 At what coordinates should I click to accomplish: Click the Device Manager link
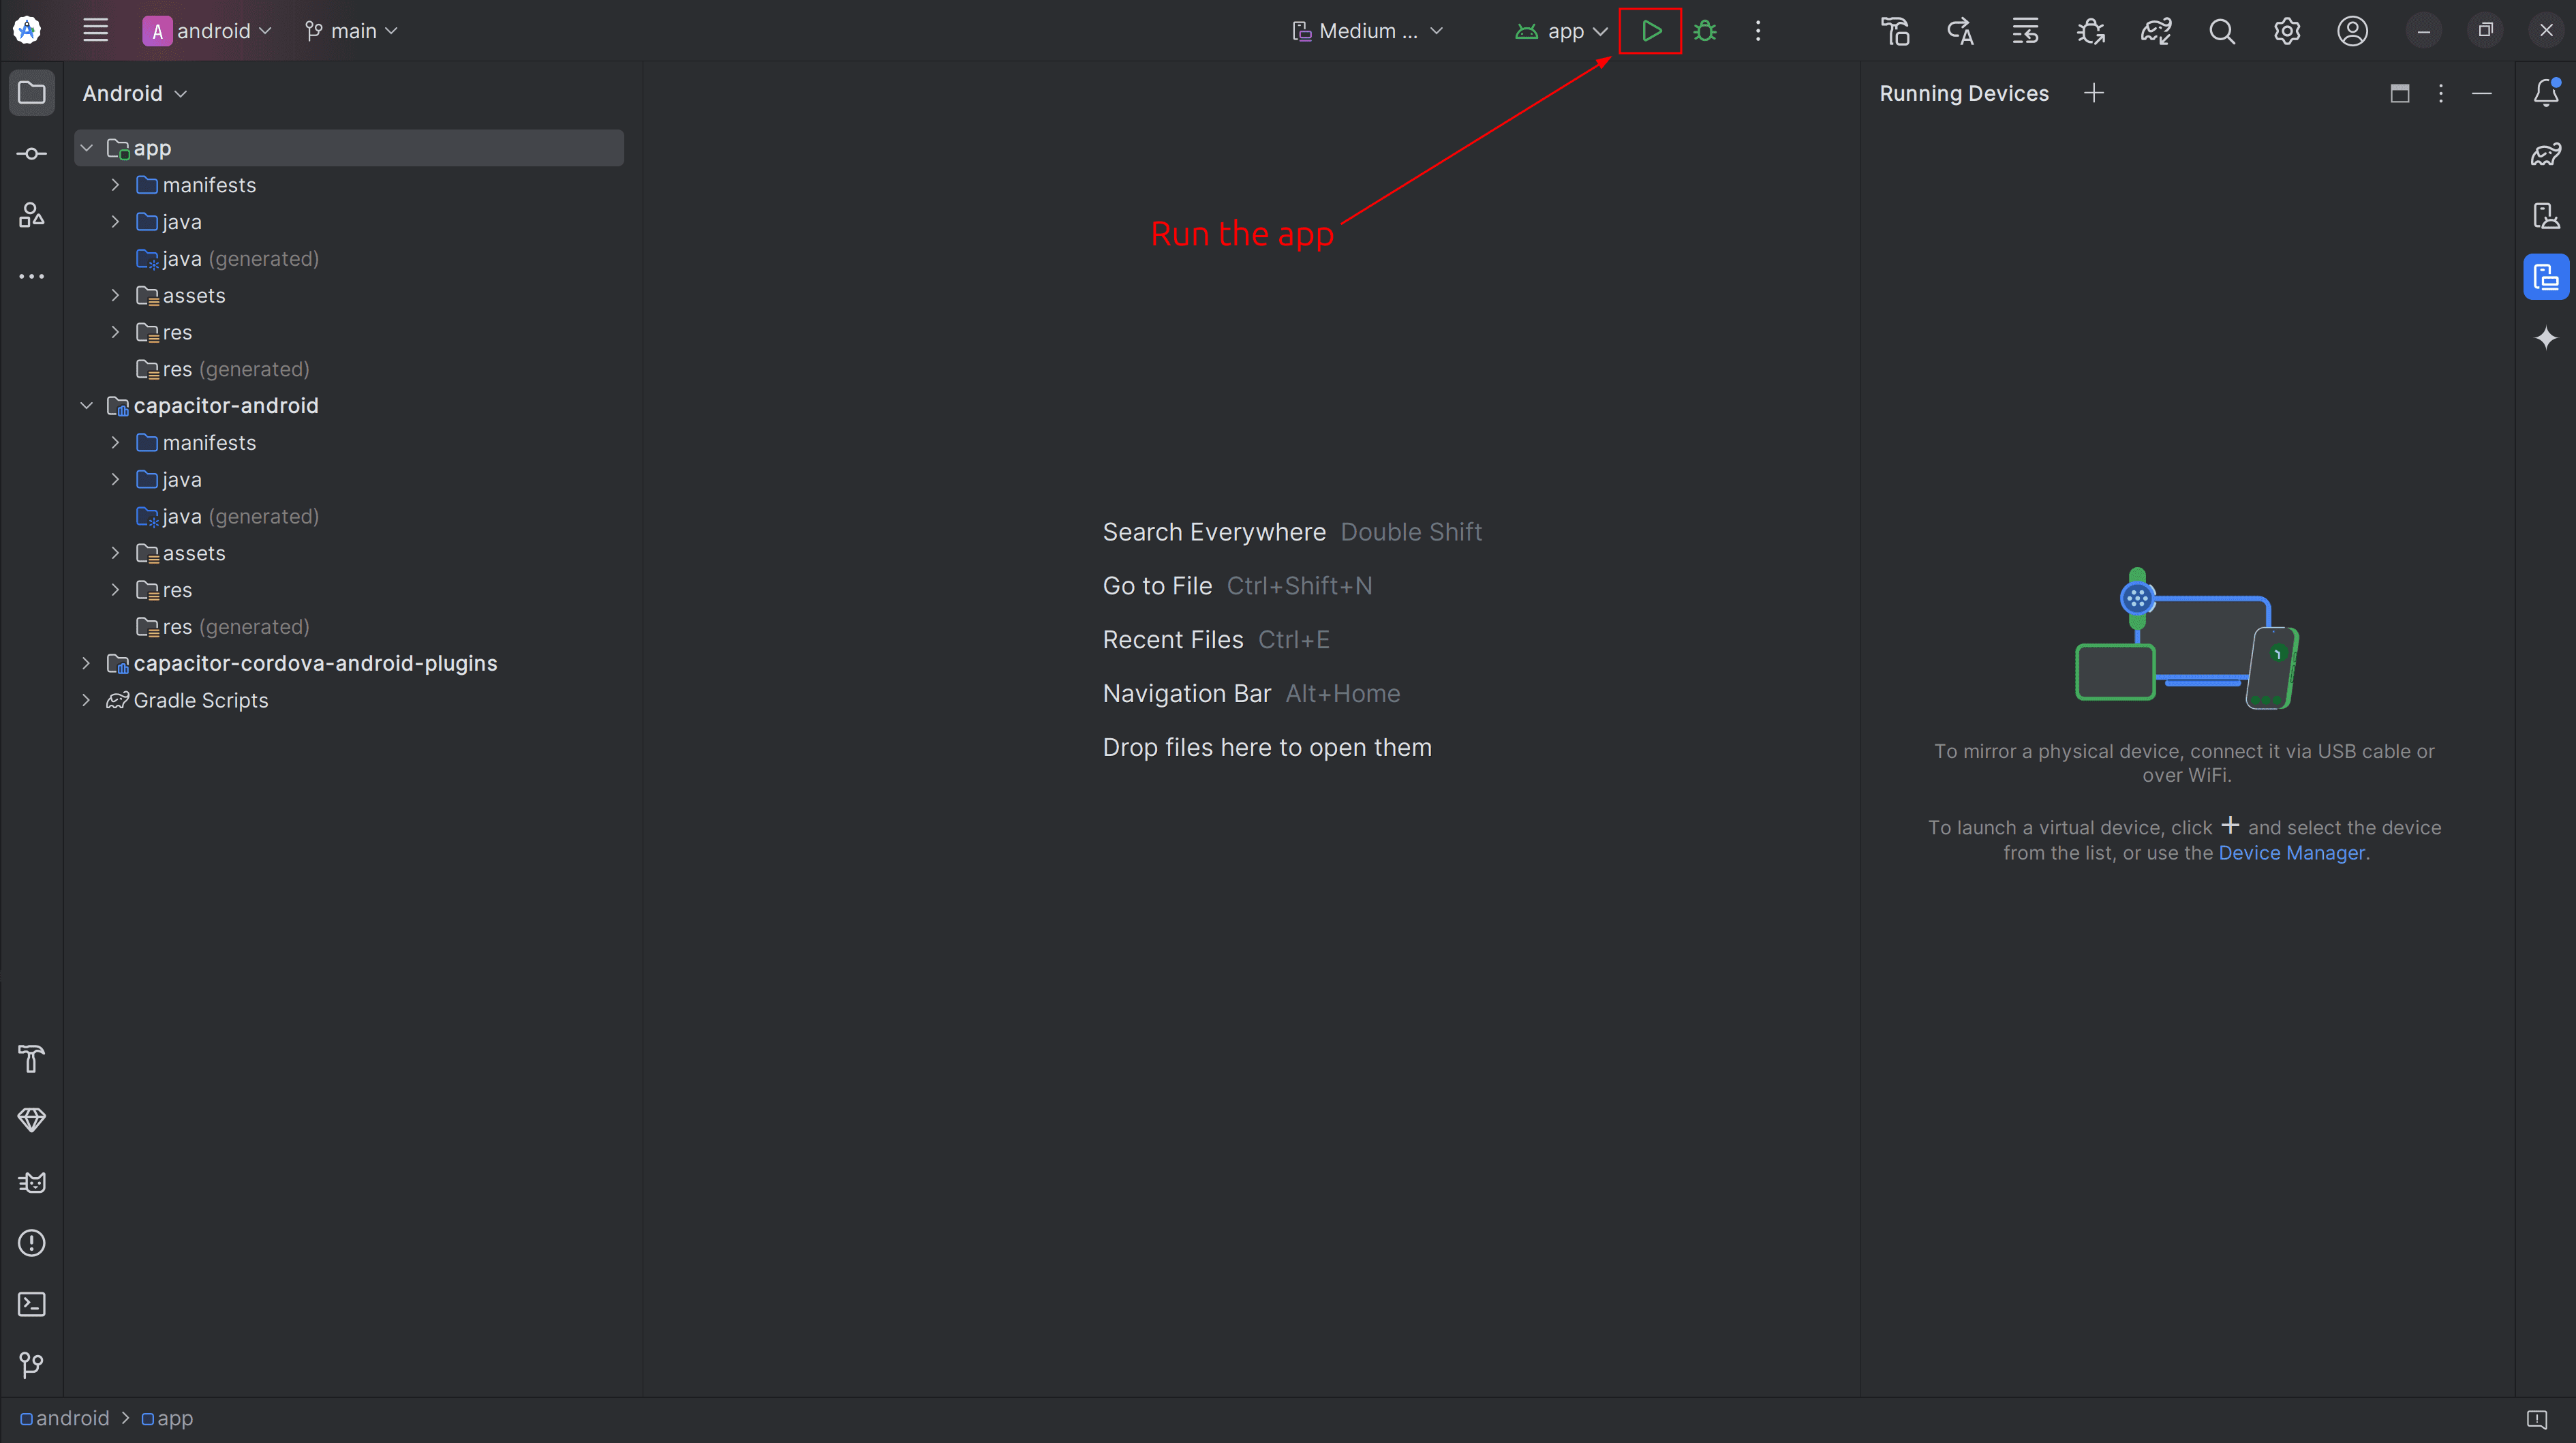[2291, 853]
